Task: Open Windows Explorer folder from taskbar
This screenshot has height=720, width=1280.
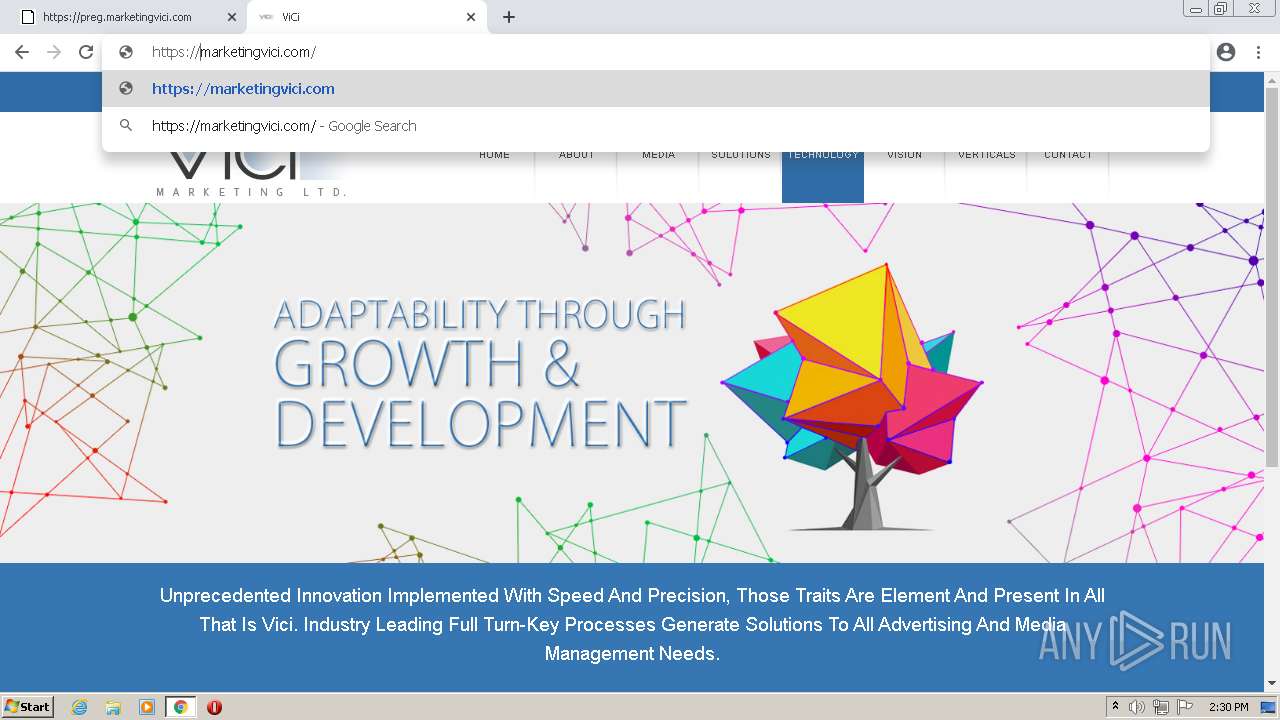Action: click(113, 707)
